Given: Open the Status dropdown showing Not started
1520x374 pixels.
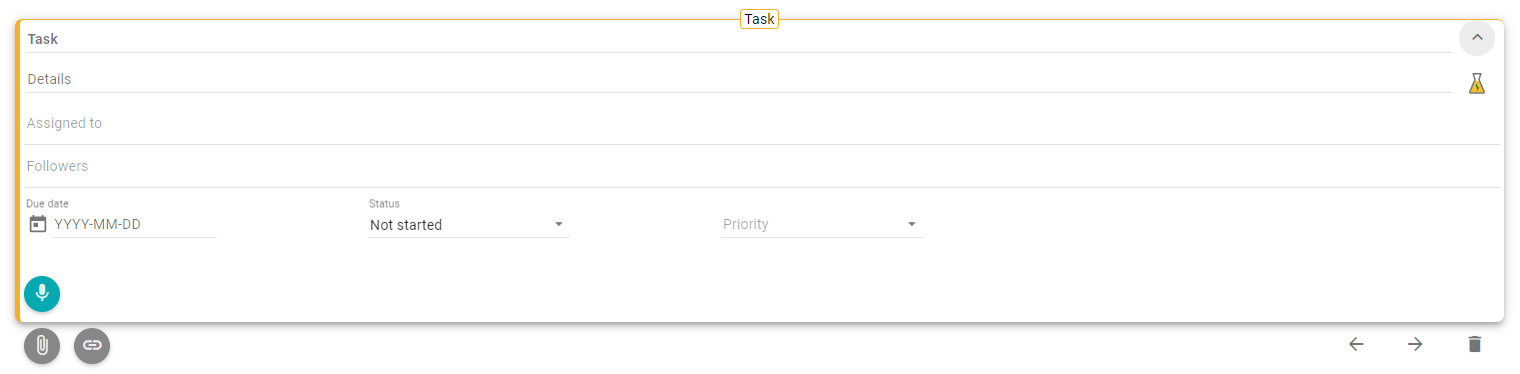Looking at the screenshot, I should (x=468, y=225).
